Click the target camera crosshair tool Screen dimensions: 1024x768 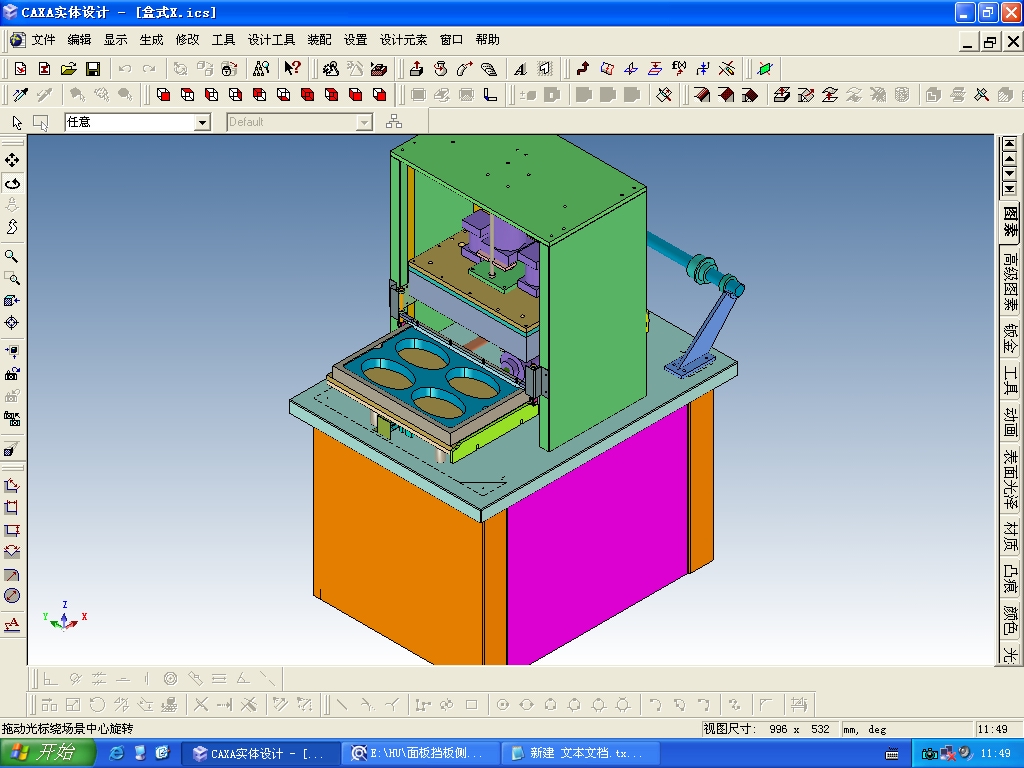point(12,323)
